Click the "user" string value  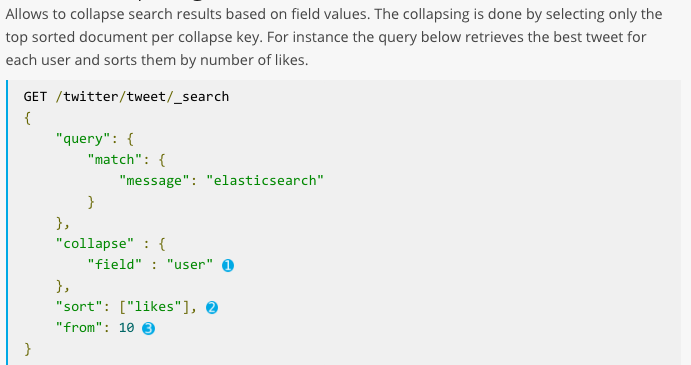190,264
